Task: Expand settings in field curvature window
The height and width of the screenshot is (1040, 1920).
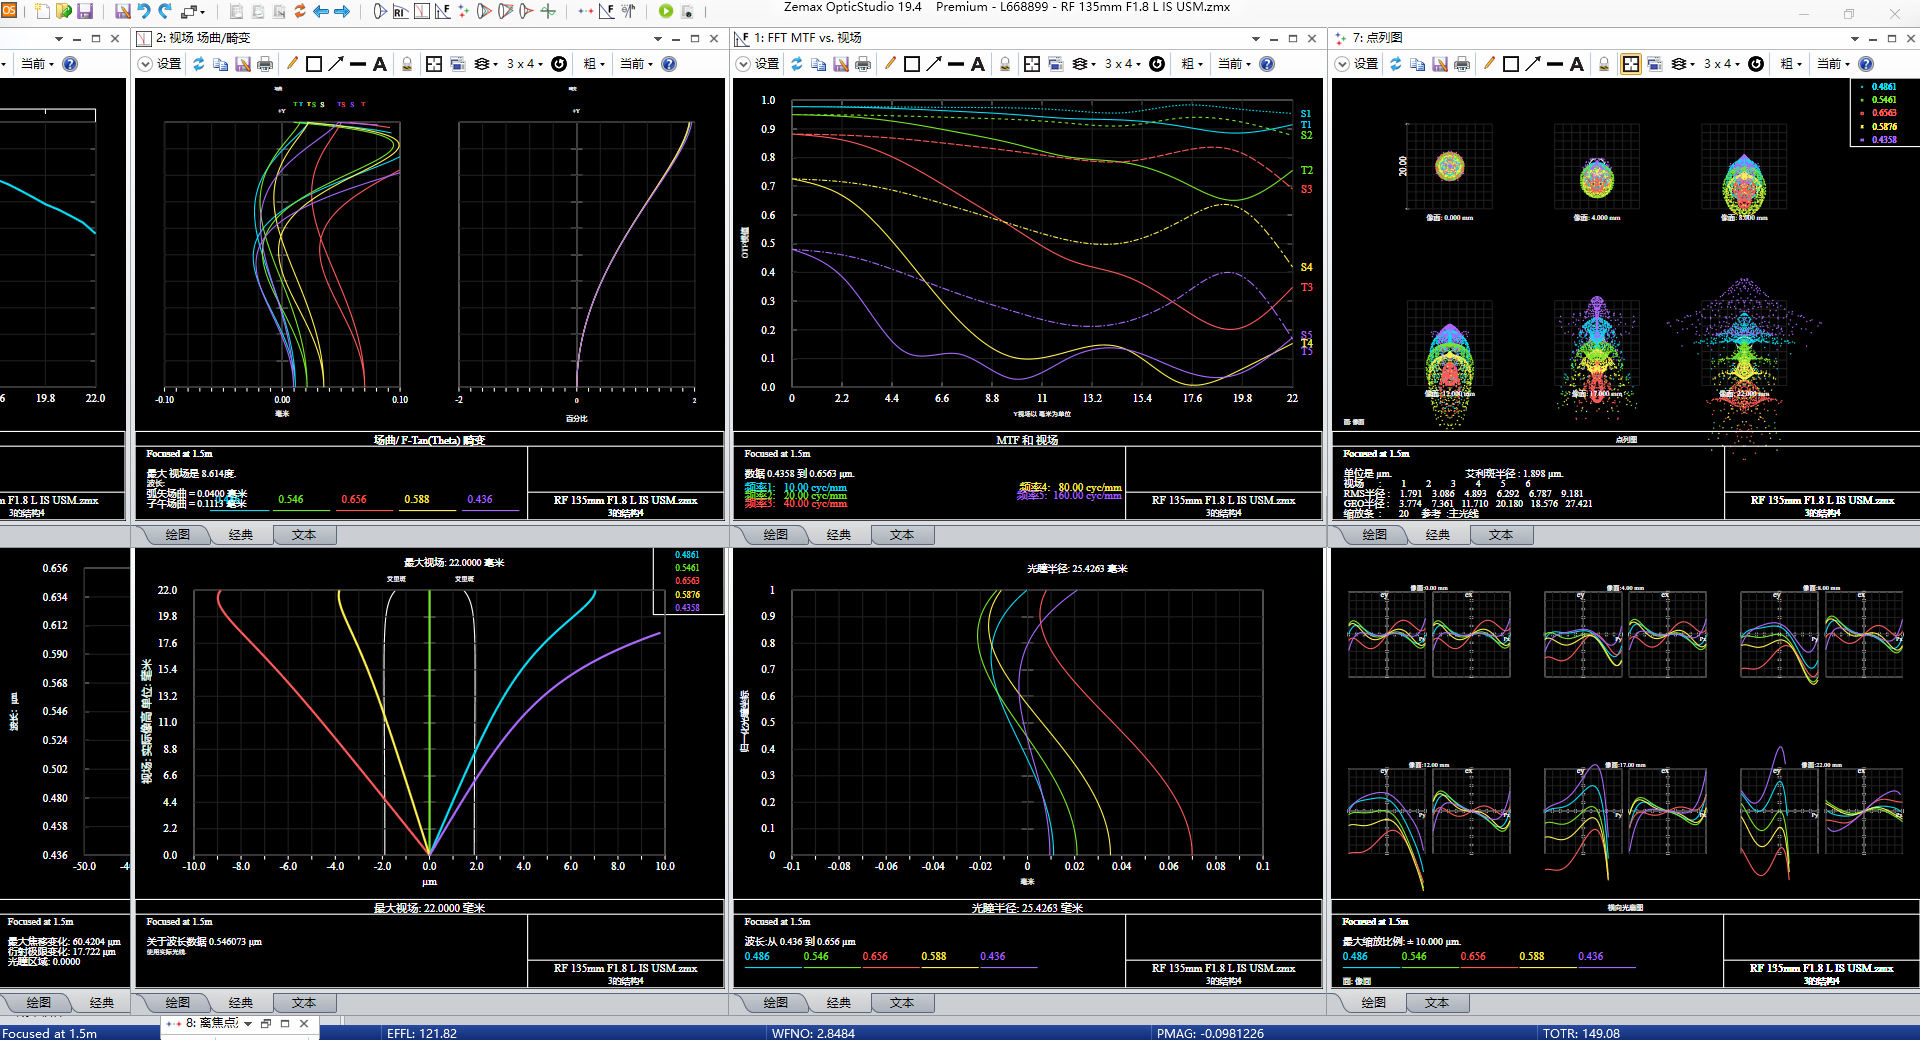Action: coord(145,63)
